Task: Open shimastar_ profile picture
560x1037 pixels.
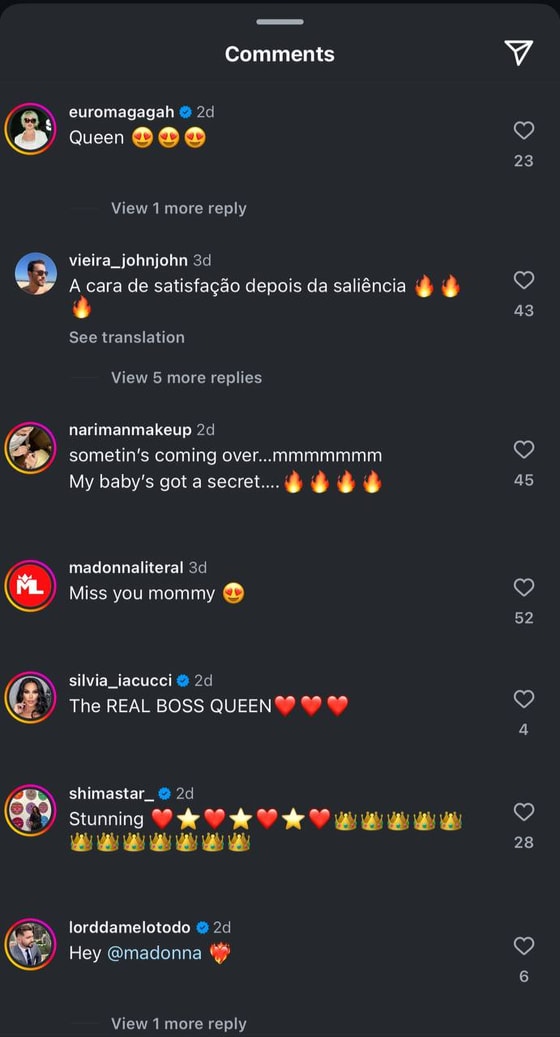Action: pos(30,810)
